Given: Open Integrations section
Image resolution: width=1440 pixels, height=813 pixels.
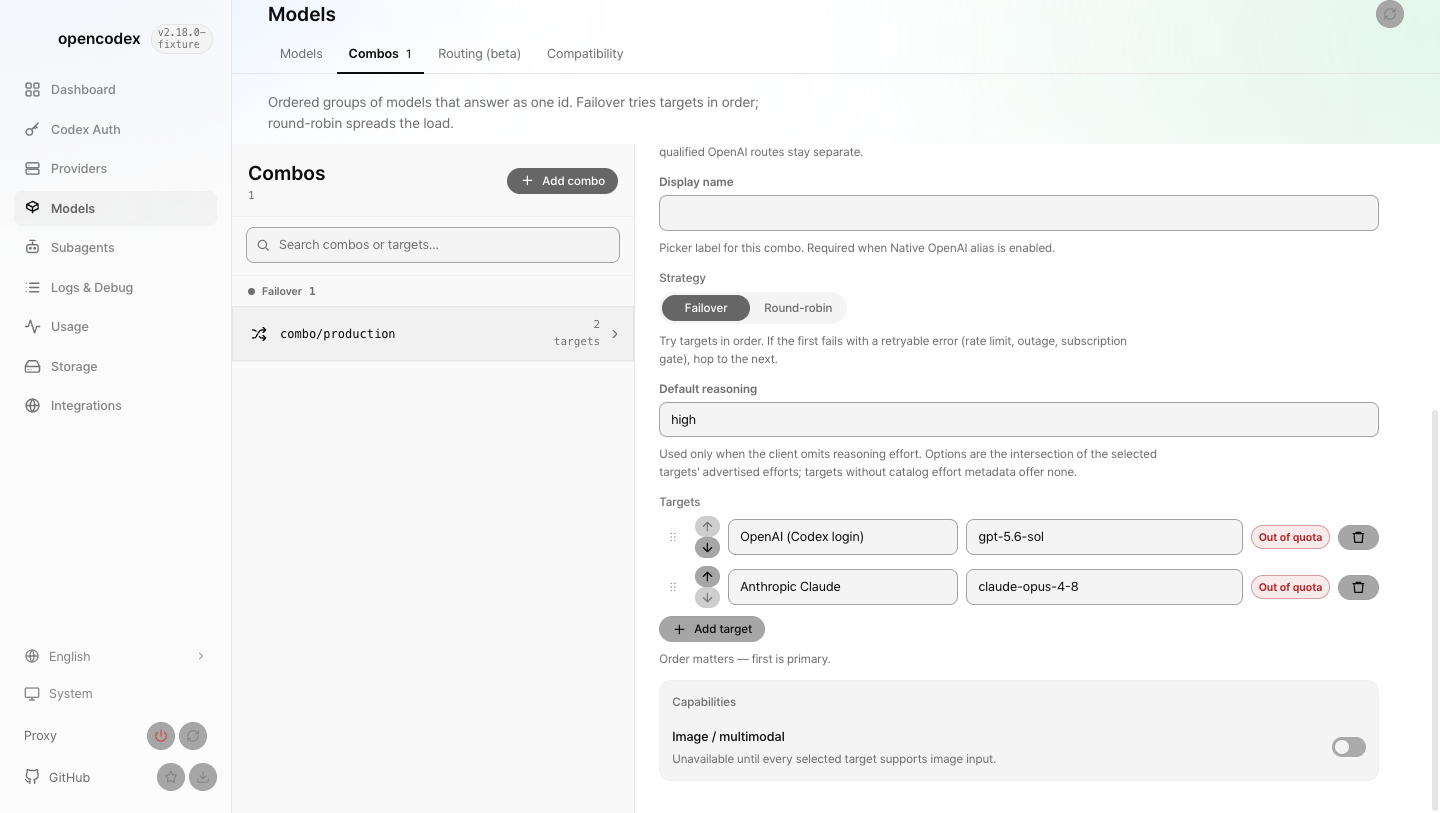Looking at the screenshot, I should coord(115,405).
